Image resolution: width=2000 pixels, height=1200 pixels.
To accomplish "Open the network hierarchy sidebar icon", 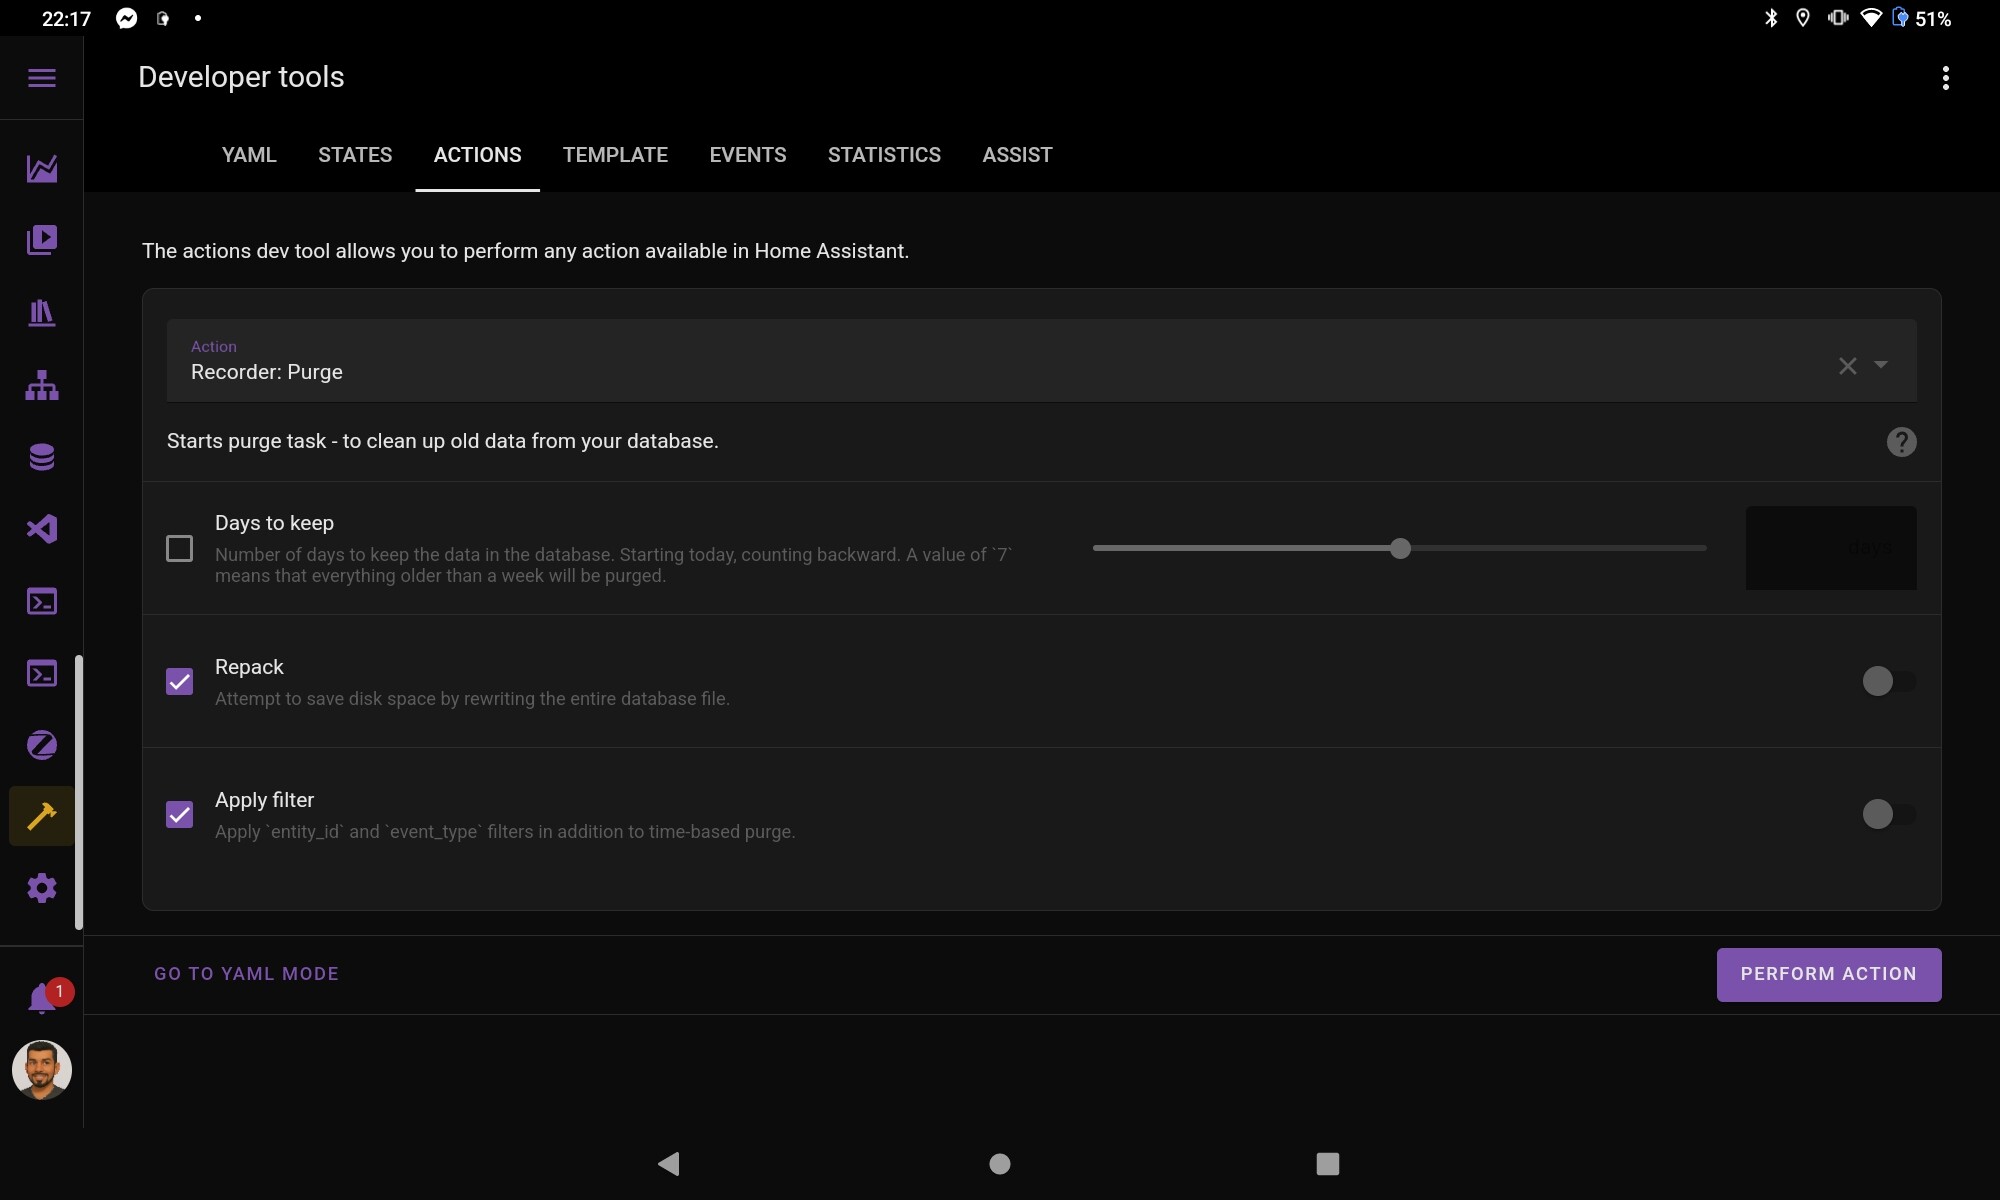I will [x=42, y=385].
